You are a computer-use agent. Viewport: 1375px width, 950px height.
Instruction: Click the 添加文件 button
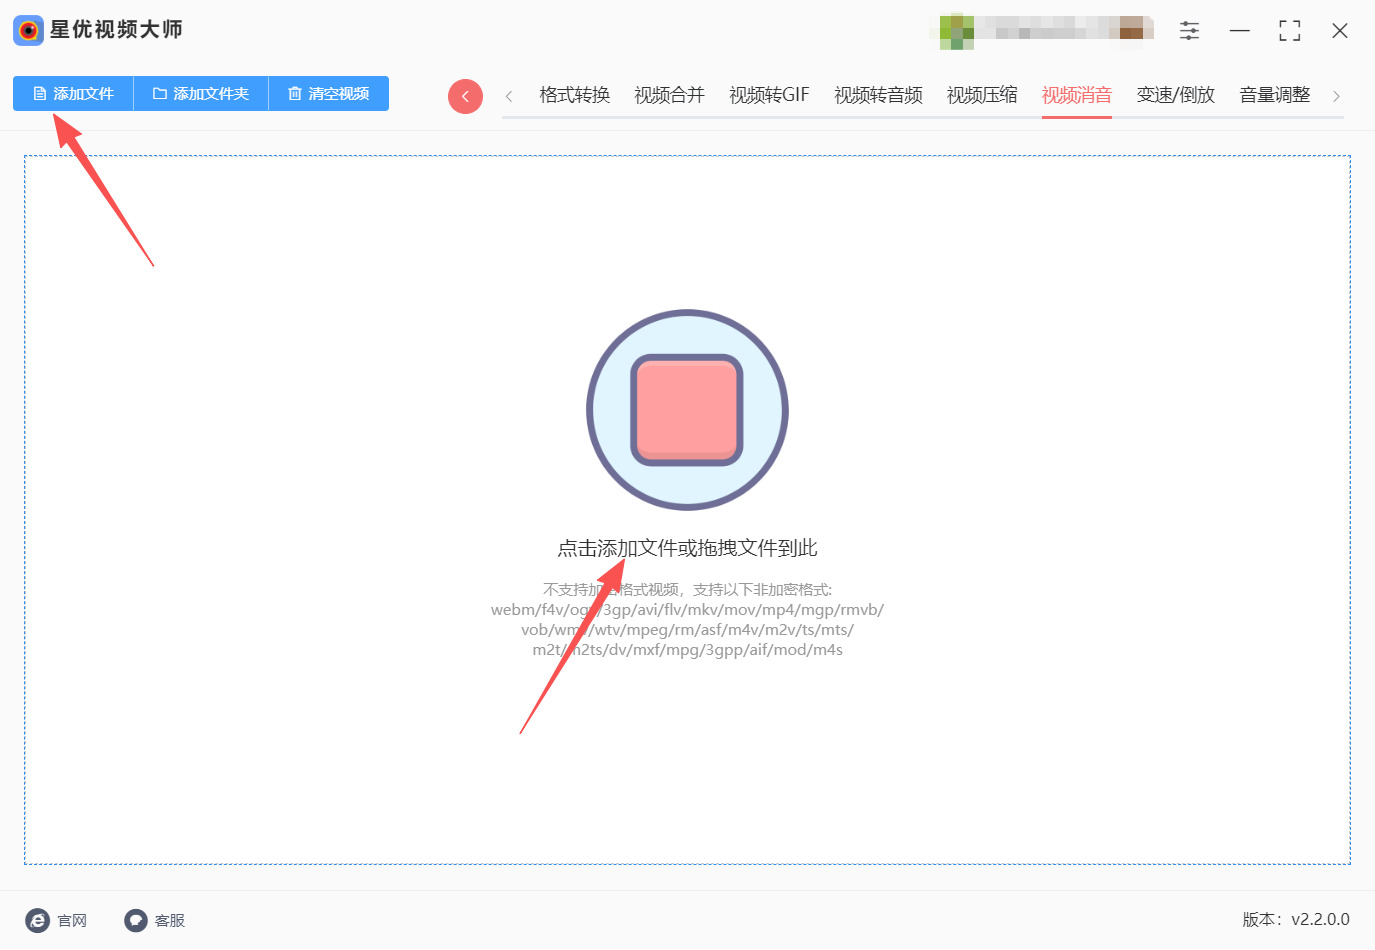pyautogui.click(x=73, y=94)
